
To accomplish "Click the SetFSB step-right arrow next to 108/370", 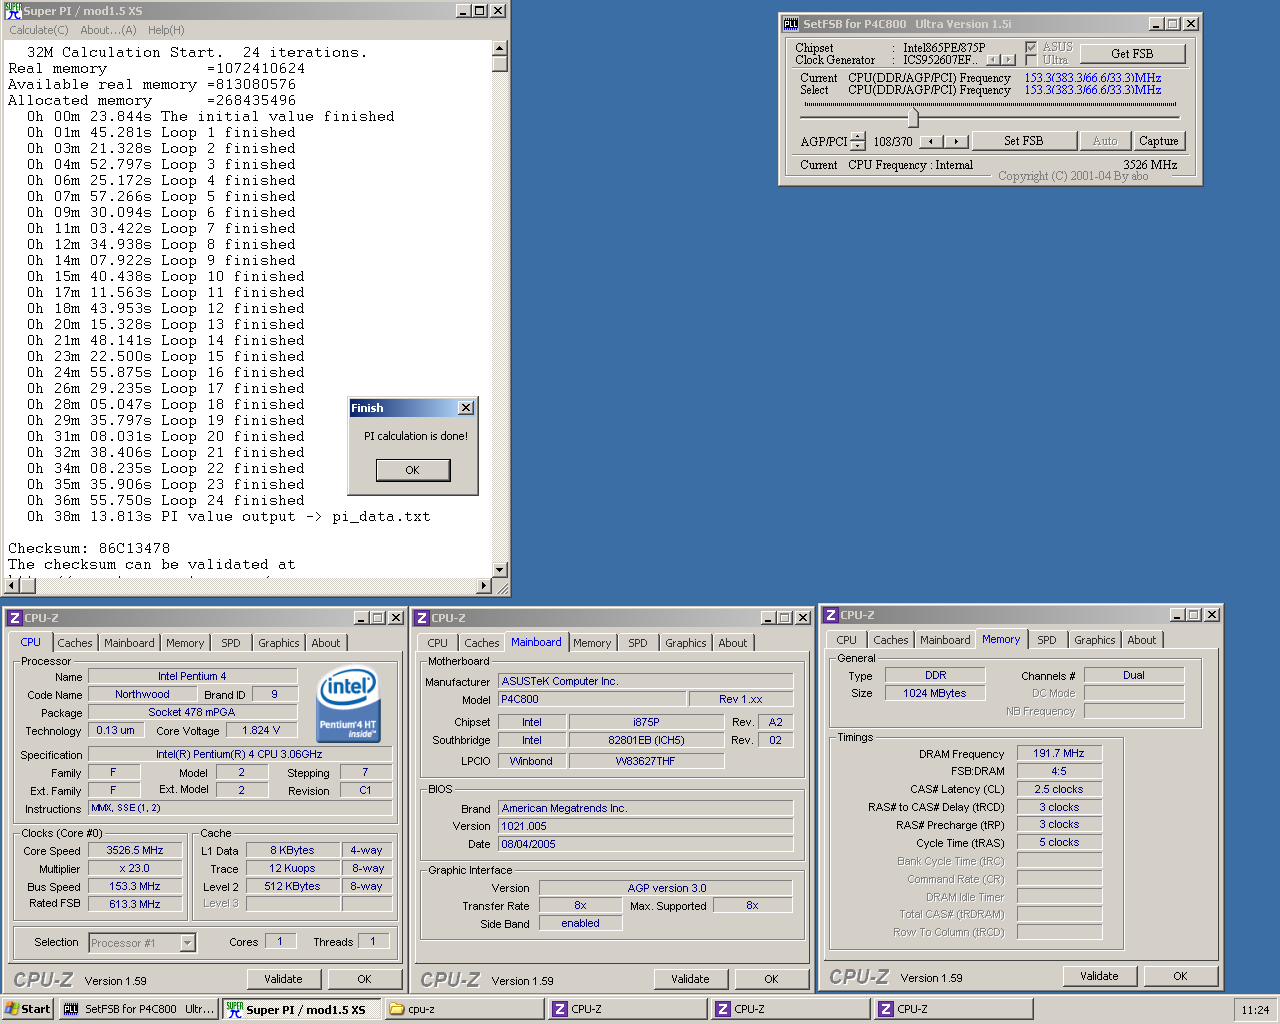I will click(x=957, y=142).
